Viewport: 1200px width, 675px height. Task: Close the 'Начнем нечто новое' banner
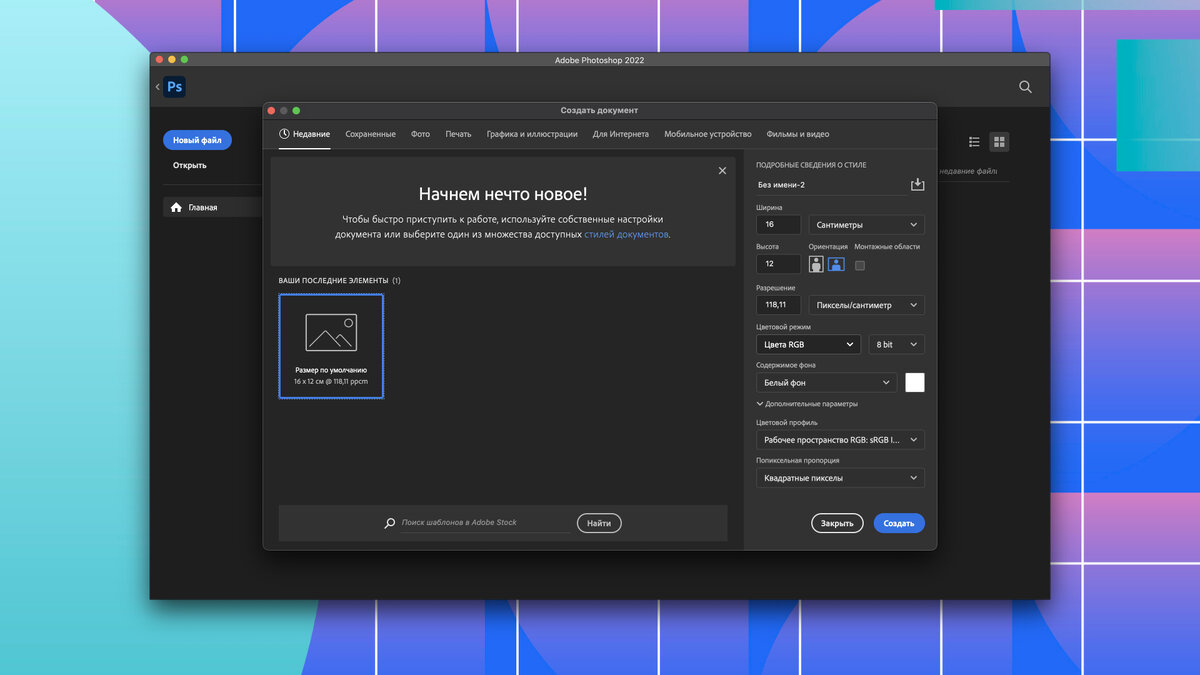coord(722,171)
